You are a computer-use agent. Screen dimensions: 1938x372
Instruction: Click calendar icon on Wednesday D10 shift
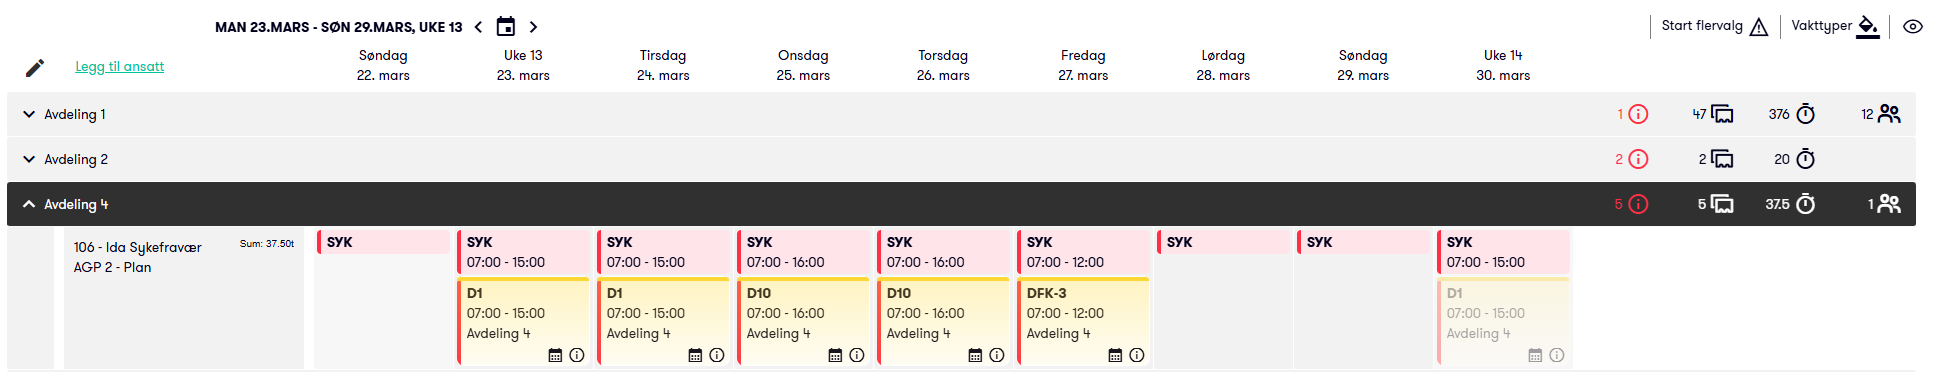pos(835,355)
